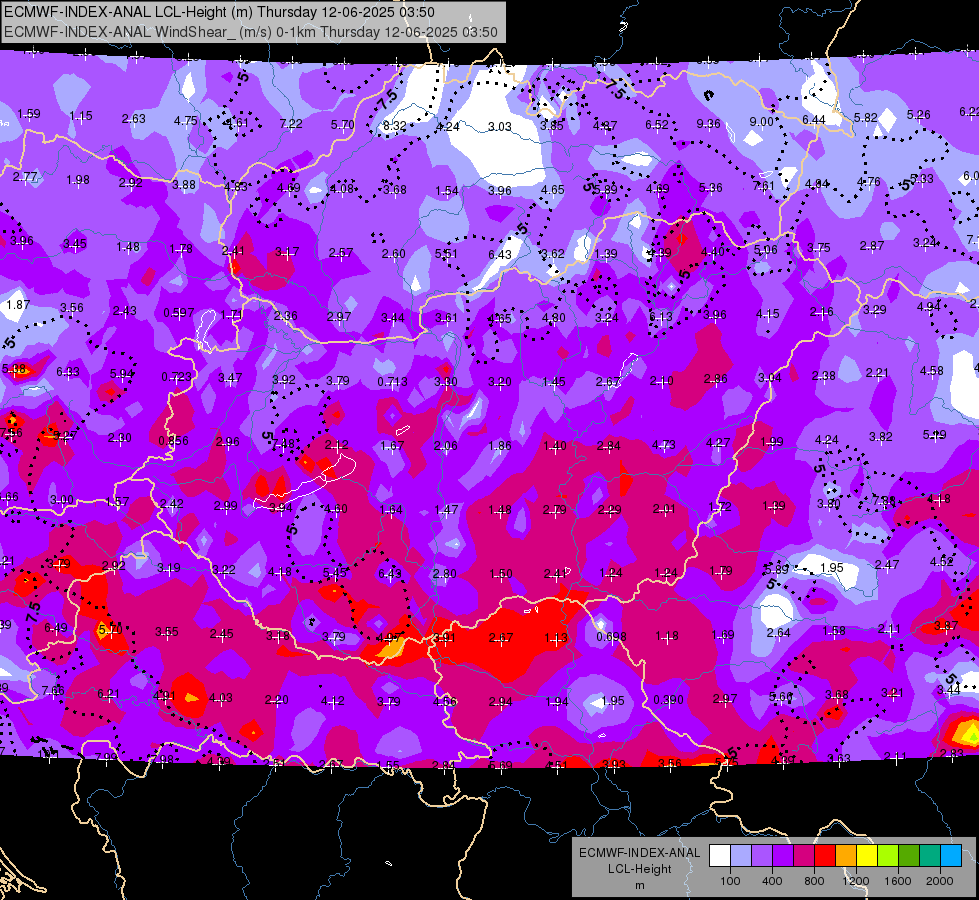This screenshot has height=900, width=979.
Task: Click the grid value 0.390
Action: [x=669, y=700]
